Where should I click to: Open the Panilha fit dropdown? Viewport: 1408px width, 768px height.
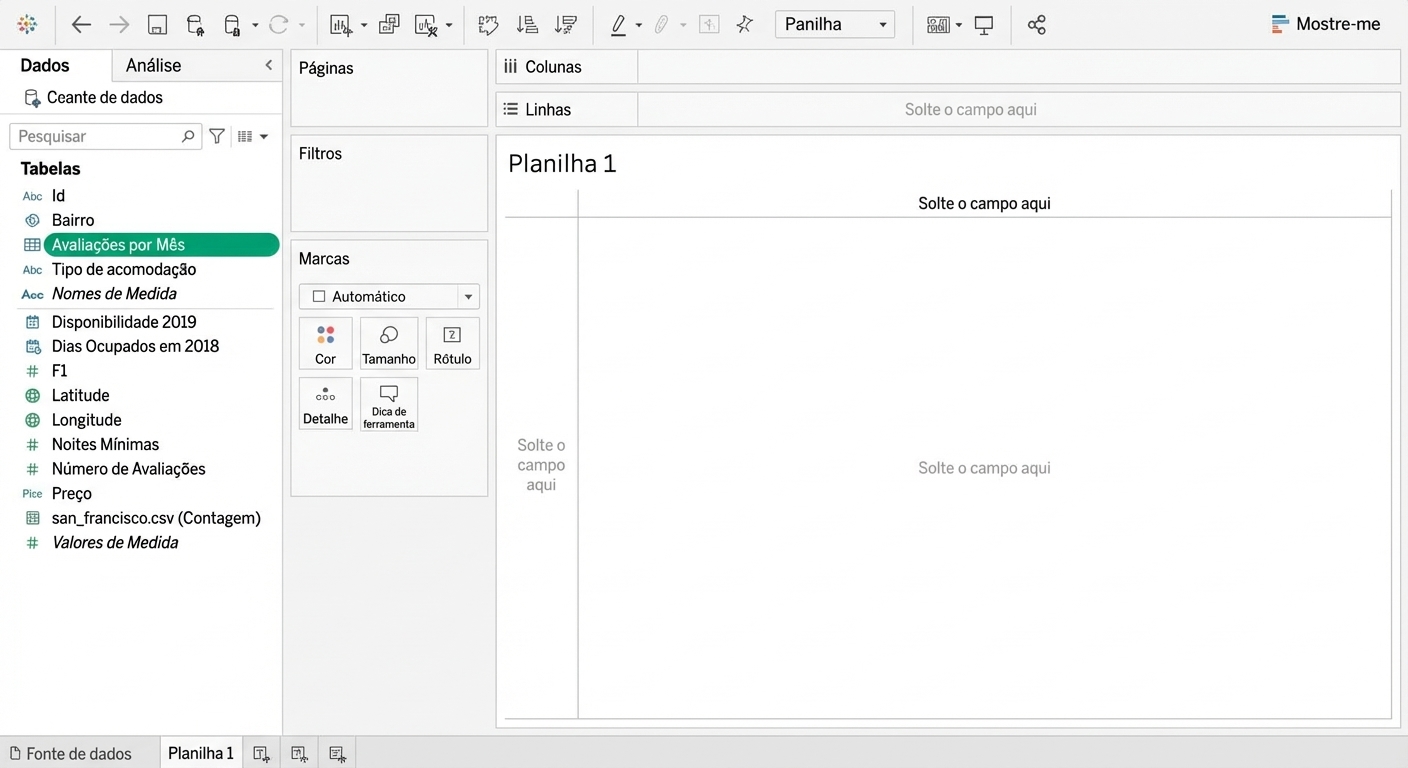pyautogui.click(x=834, y=25)
